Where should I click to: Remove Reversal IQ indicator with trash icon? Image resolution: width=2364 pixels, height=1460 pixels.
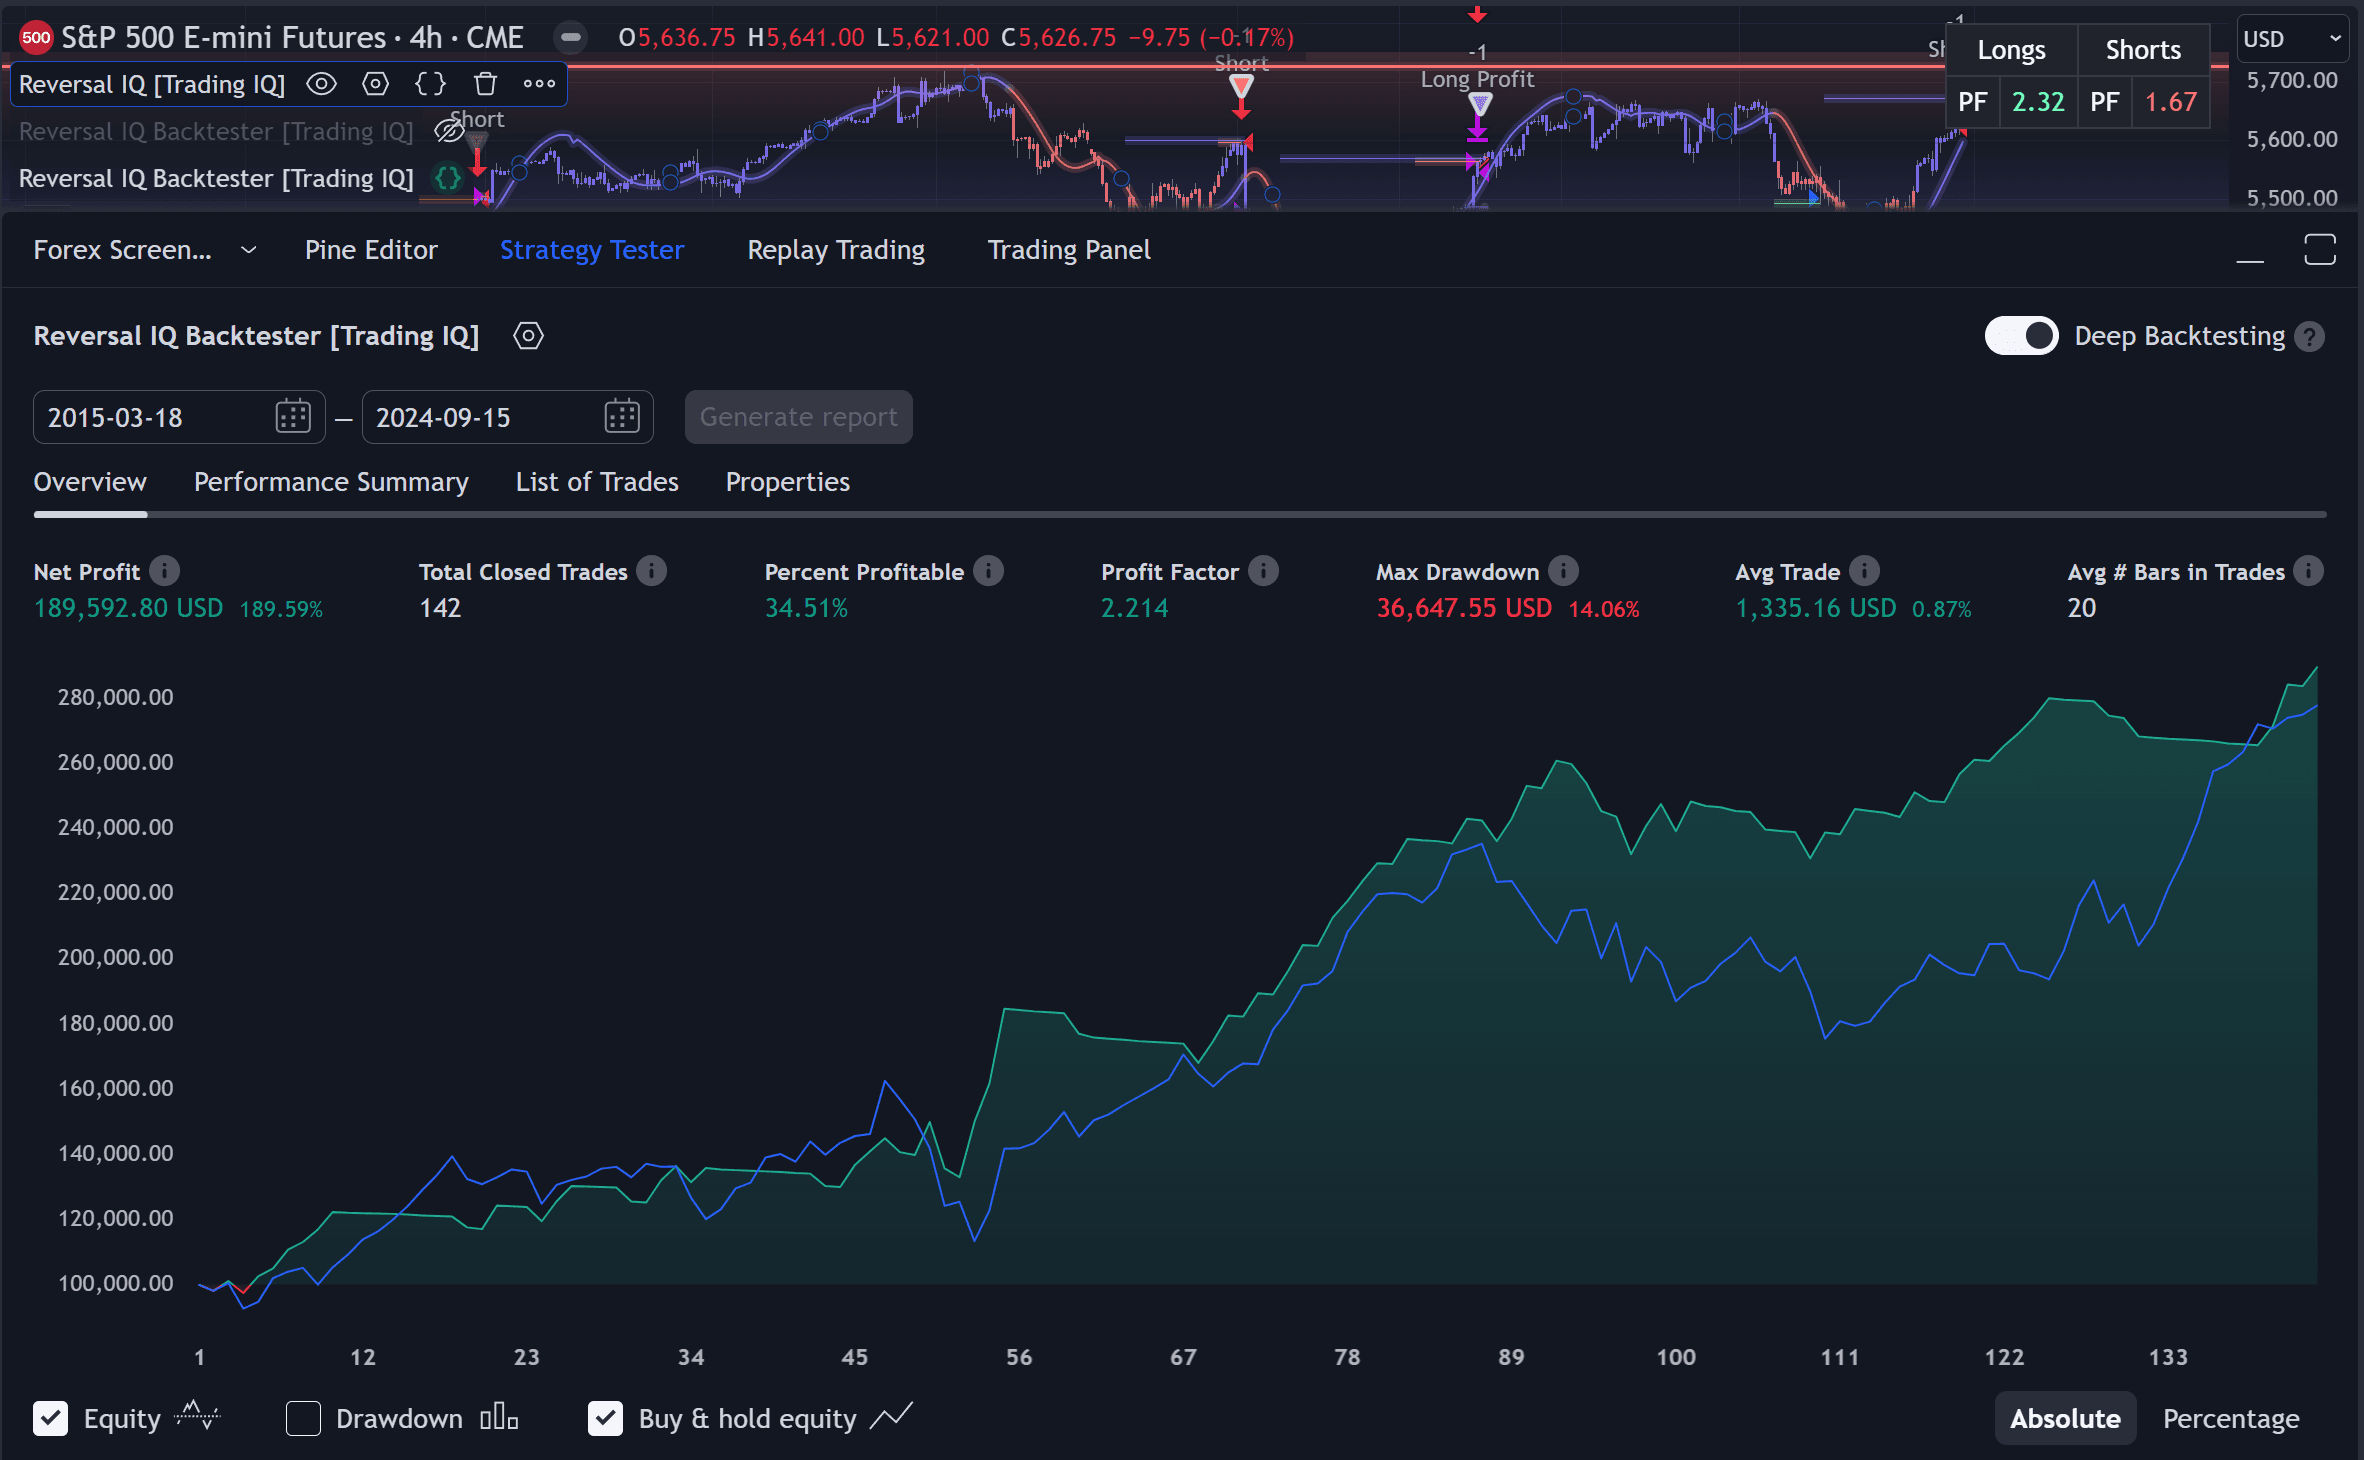[485, 84]
